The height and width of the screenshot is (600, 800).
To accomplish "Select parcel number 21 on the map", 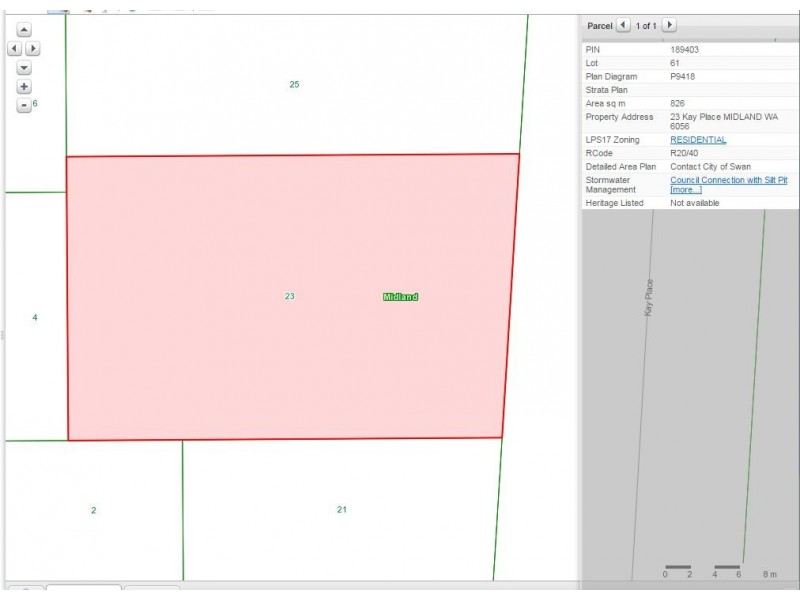I will click(341, 510).
